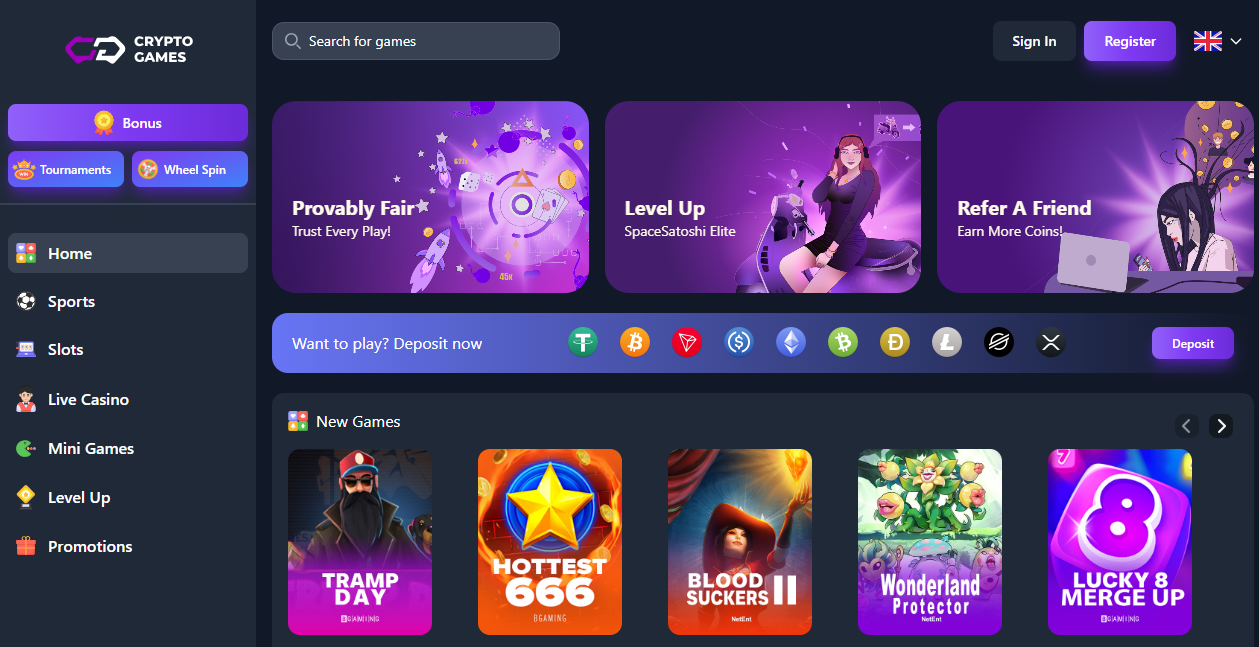The image size is (1259, 647).
Task: Click the silver Litecoin icon
Action: point(947,343)
